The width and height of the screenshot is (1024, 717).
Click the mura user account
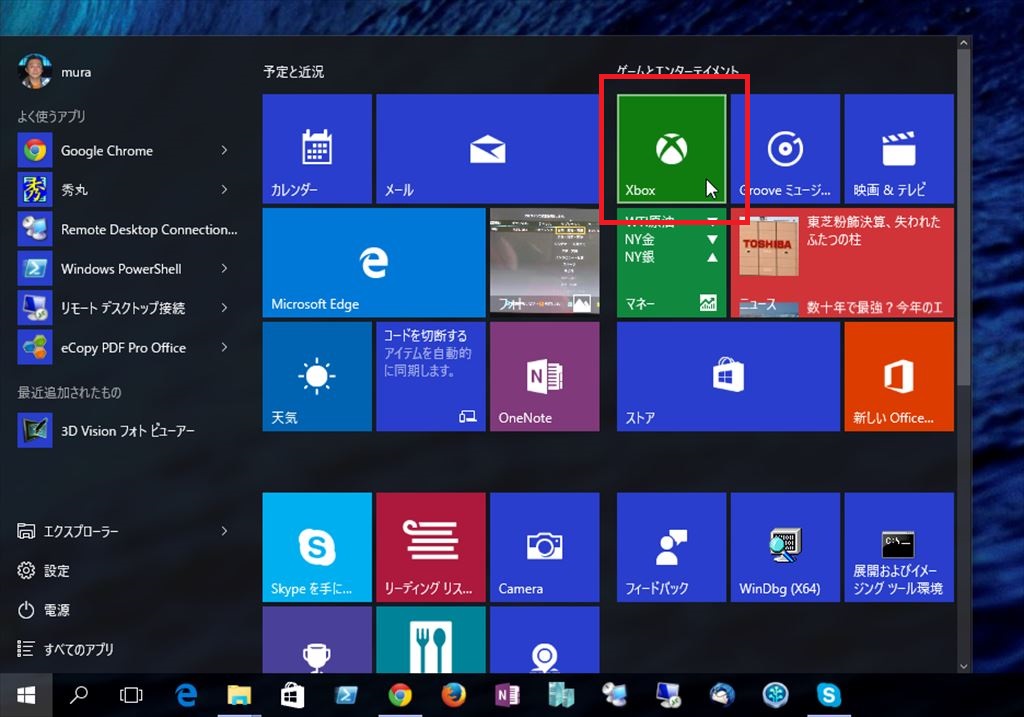pyautogui.click(x=55, y=71)
